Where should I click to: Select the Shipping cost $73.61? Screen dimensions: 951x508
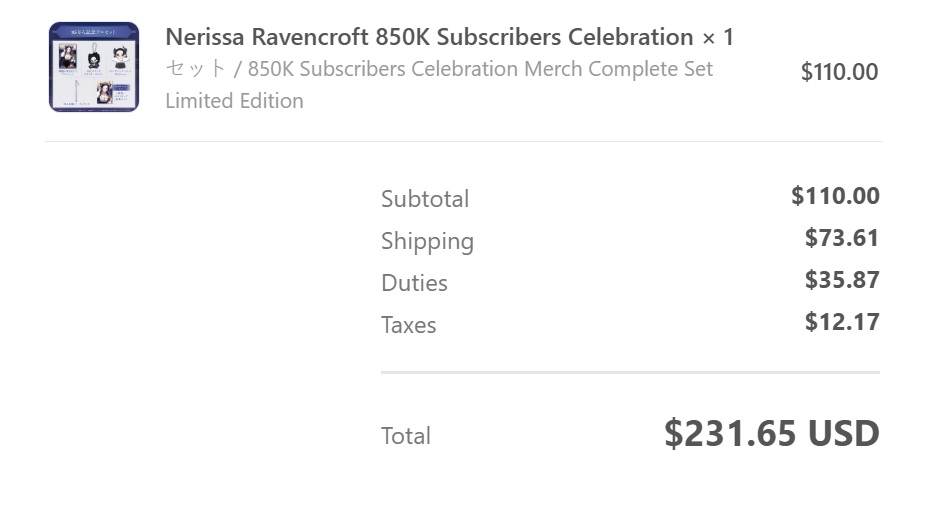pos(842,238)
